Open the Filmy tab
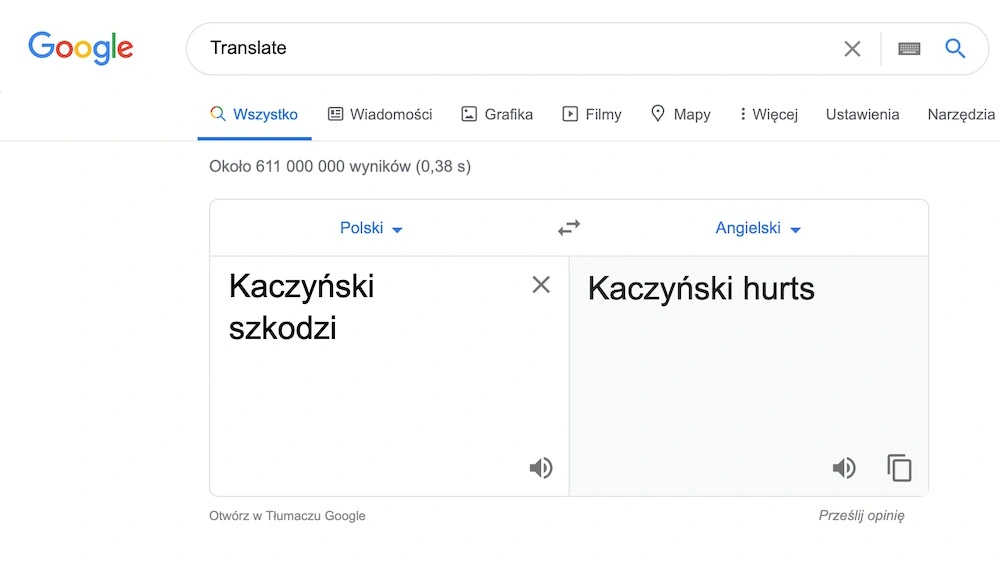The width and height of the screenshot is (1000, 562). pyautogui.click(x=592, y=114)
